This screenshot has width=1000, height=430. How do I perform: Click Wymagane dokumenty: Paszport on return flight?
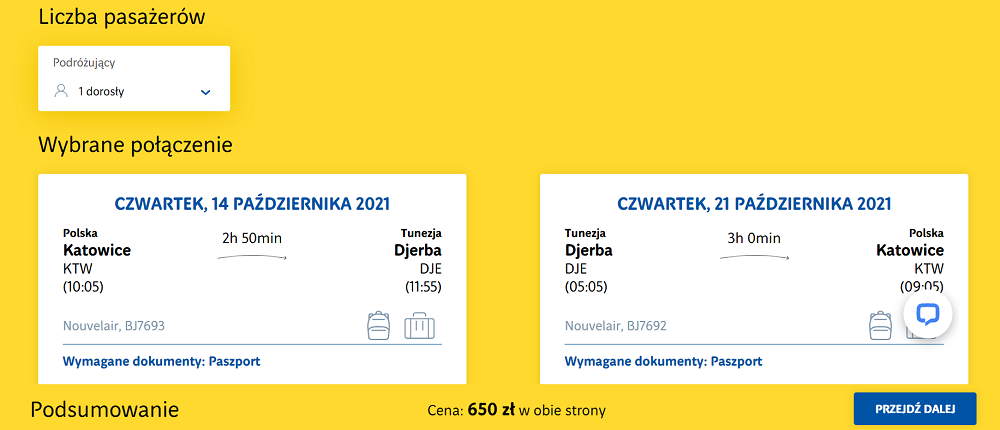663,362
